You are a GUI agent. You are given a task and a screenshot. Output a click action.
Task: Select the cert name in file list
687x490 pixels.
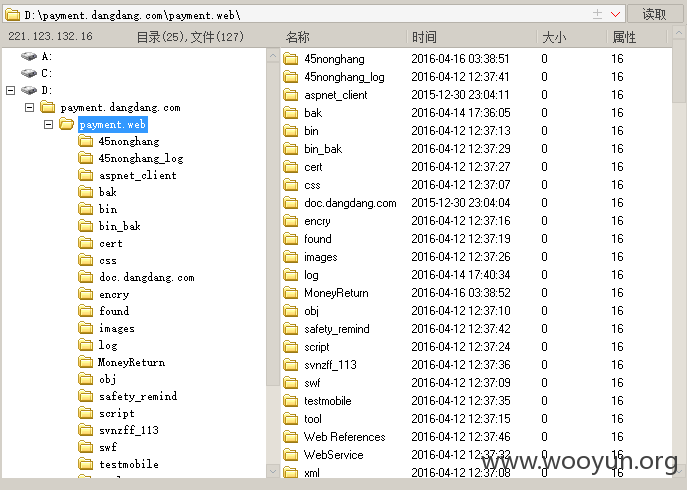pos(313,167)
